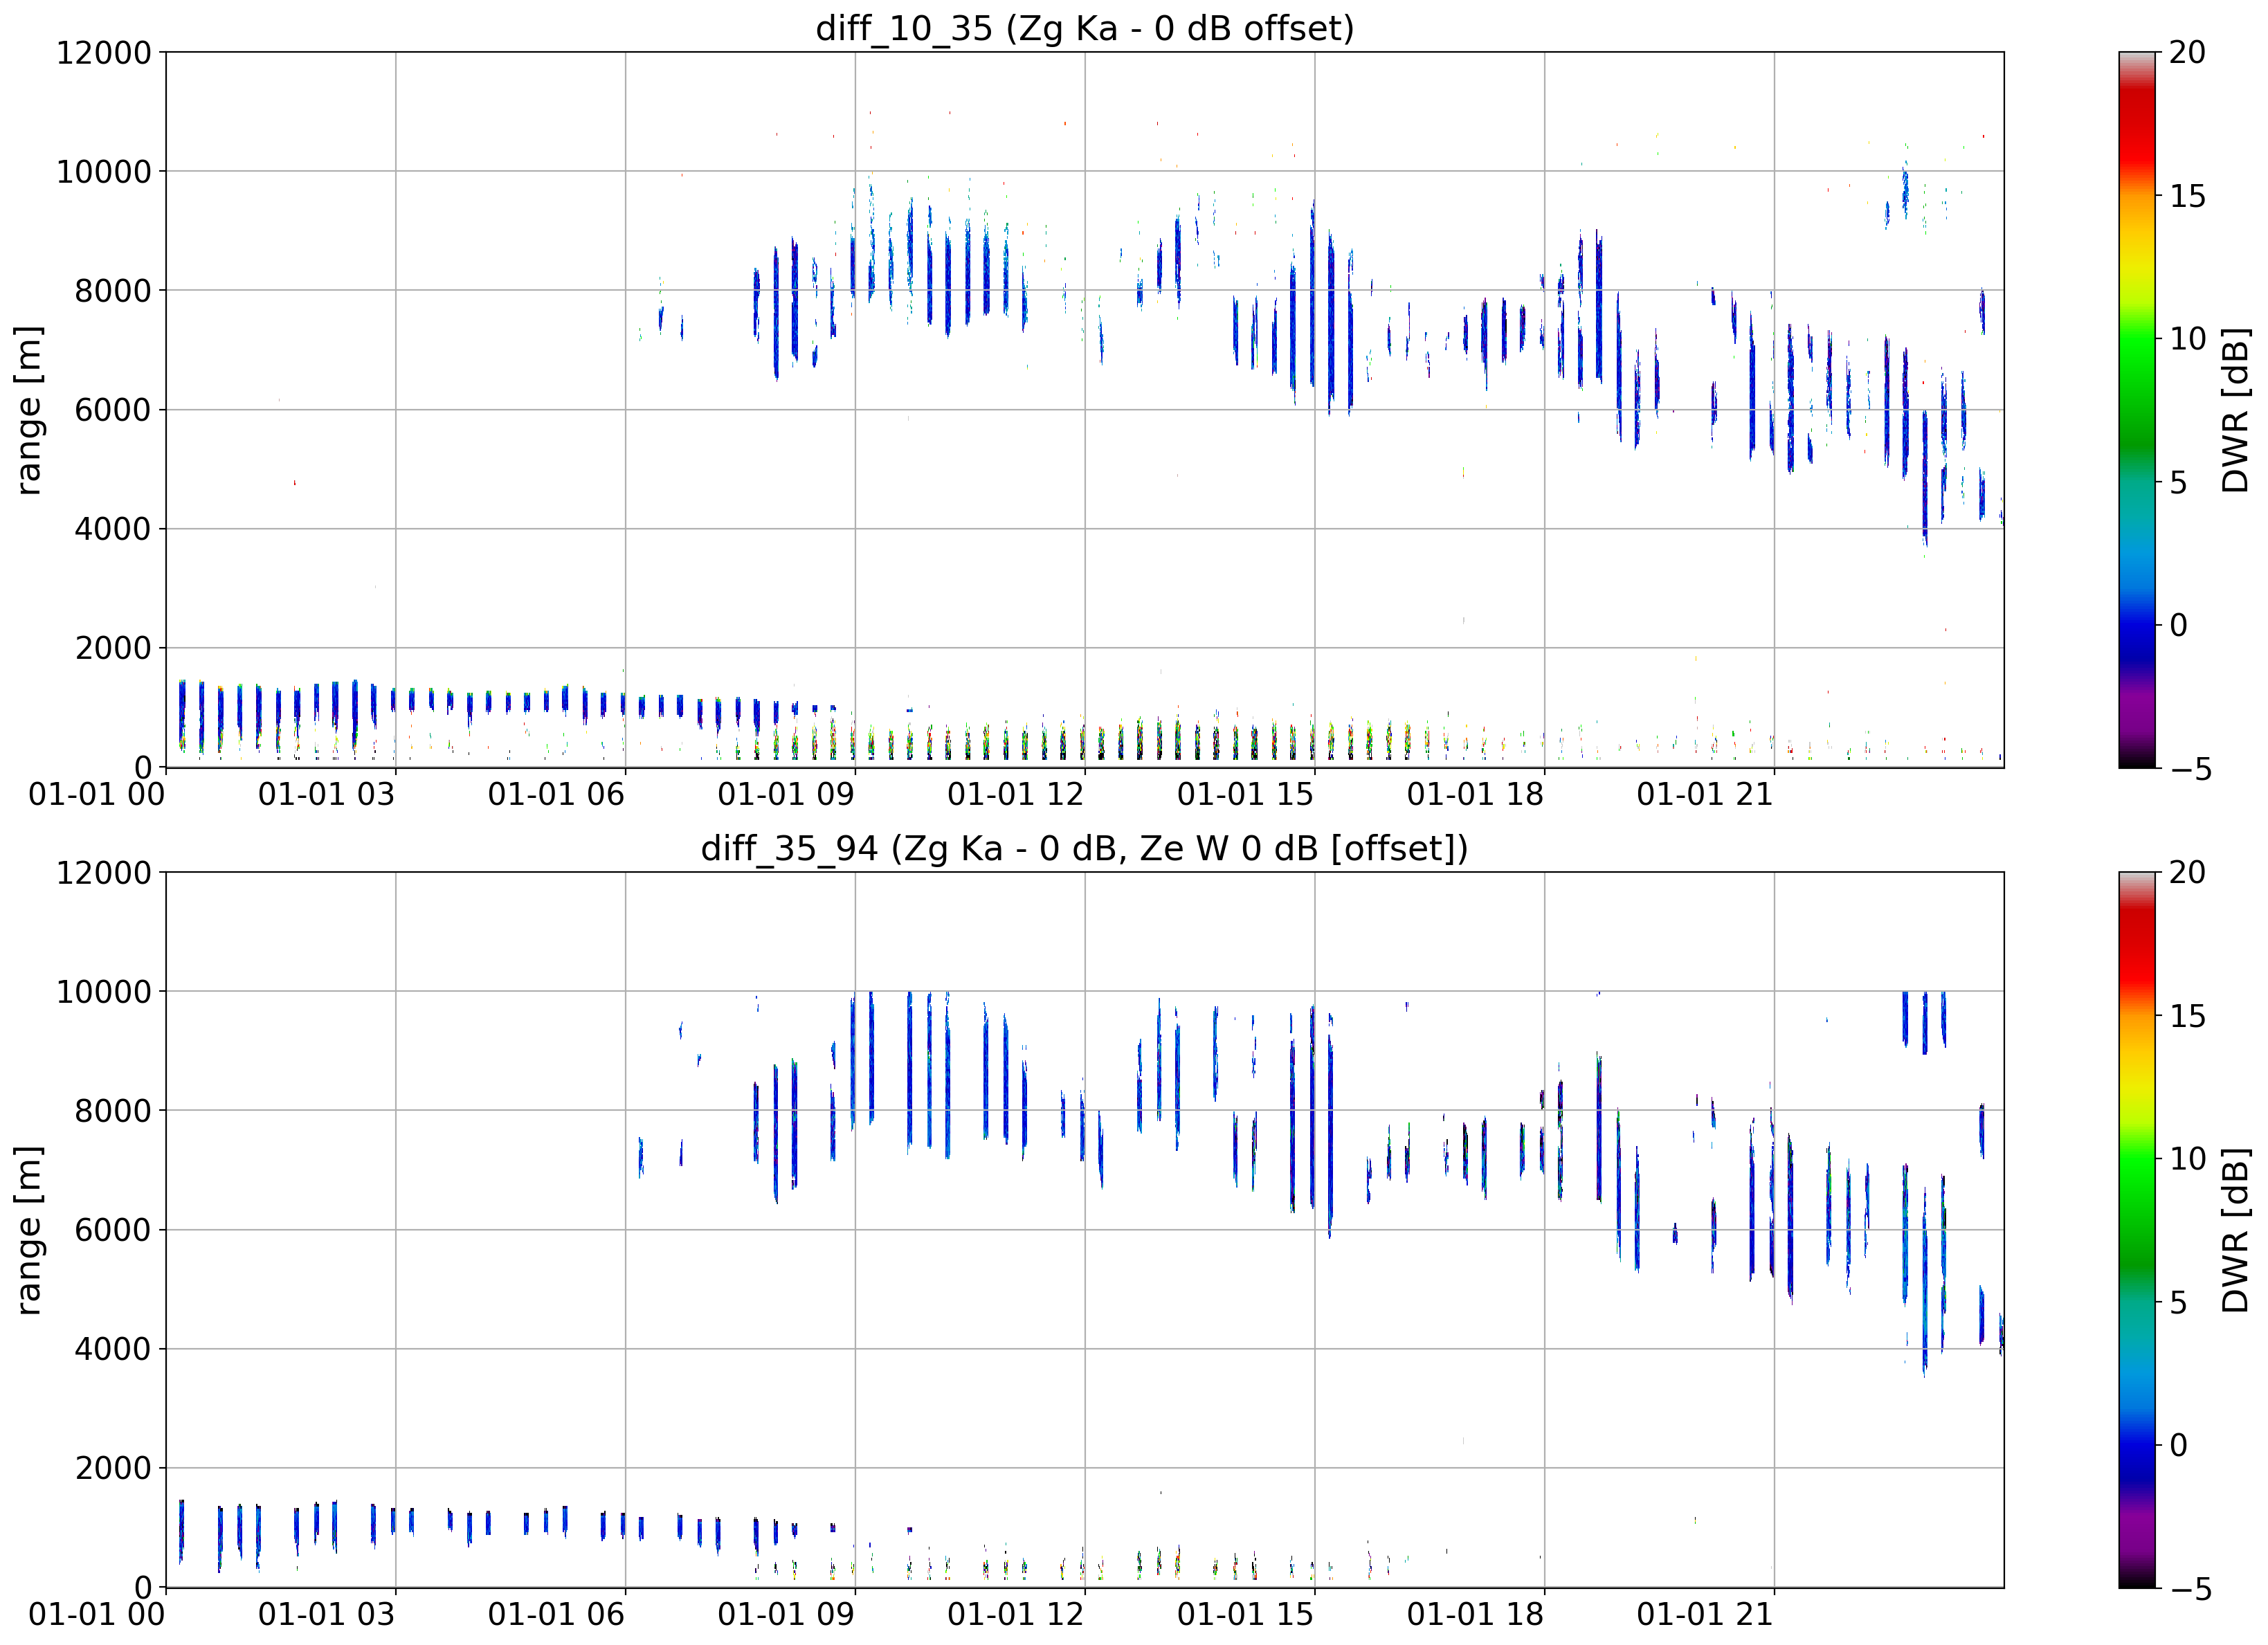Click the 10 label on bottom colorbar

pos(2187,1159)
